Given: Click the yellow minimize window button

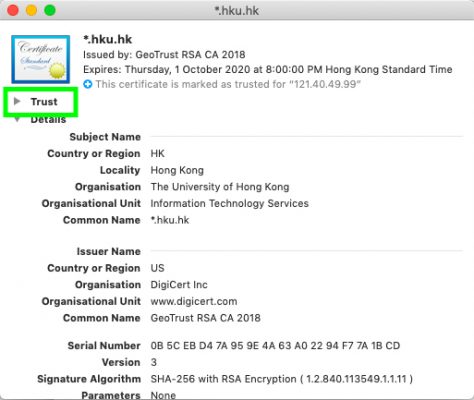Looking at the screenshot, I should pyautogui.click(x=31, y=10).
